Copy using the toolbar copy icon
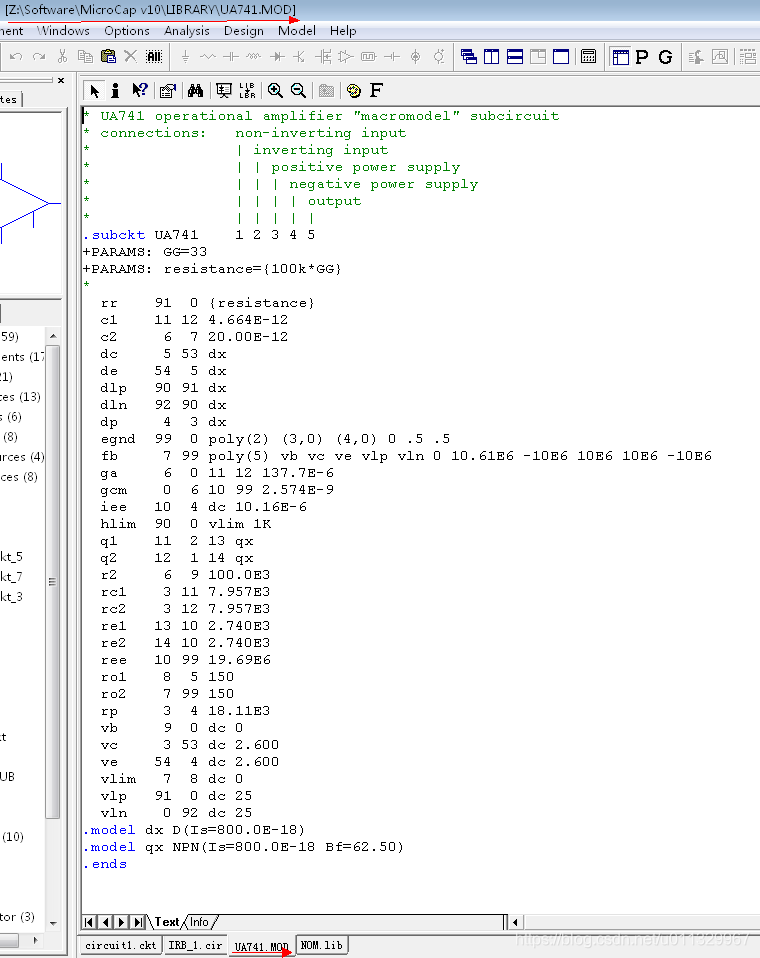This screenshot has height=958, width=760. pyautogui.click(x=85, y=57)
